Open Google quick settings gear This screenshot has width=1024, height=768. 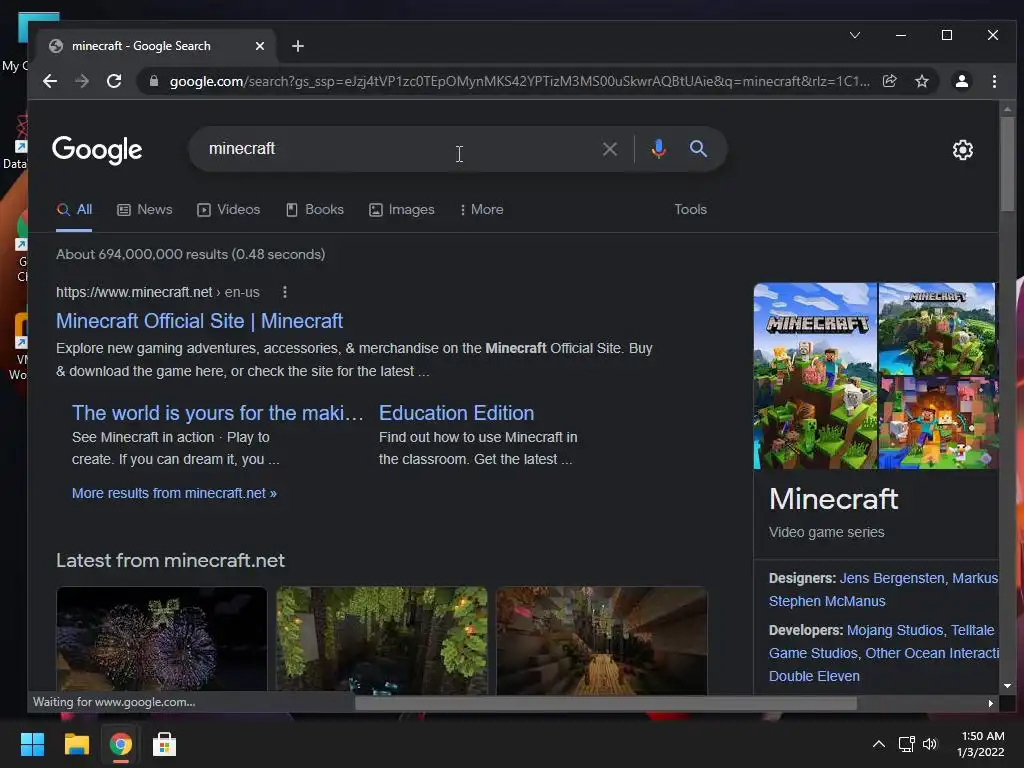pos(963,150)
